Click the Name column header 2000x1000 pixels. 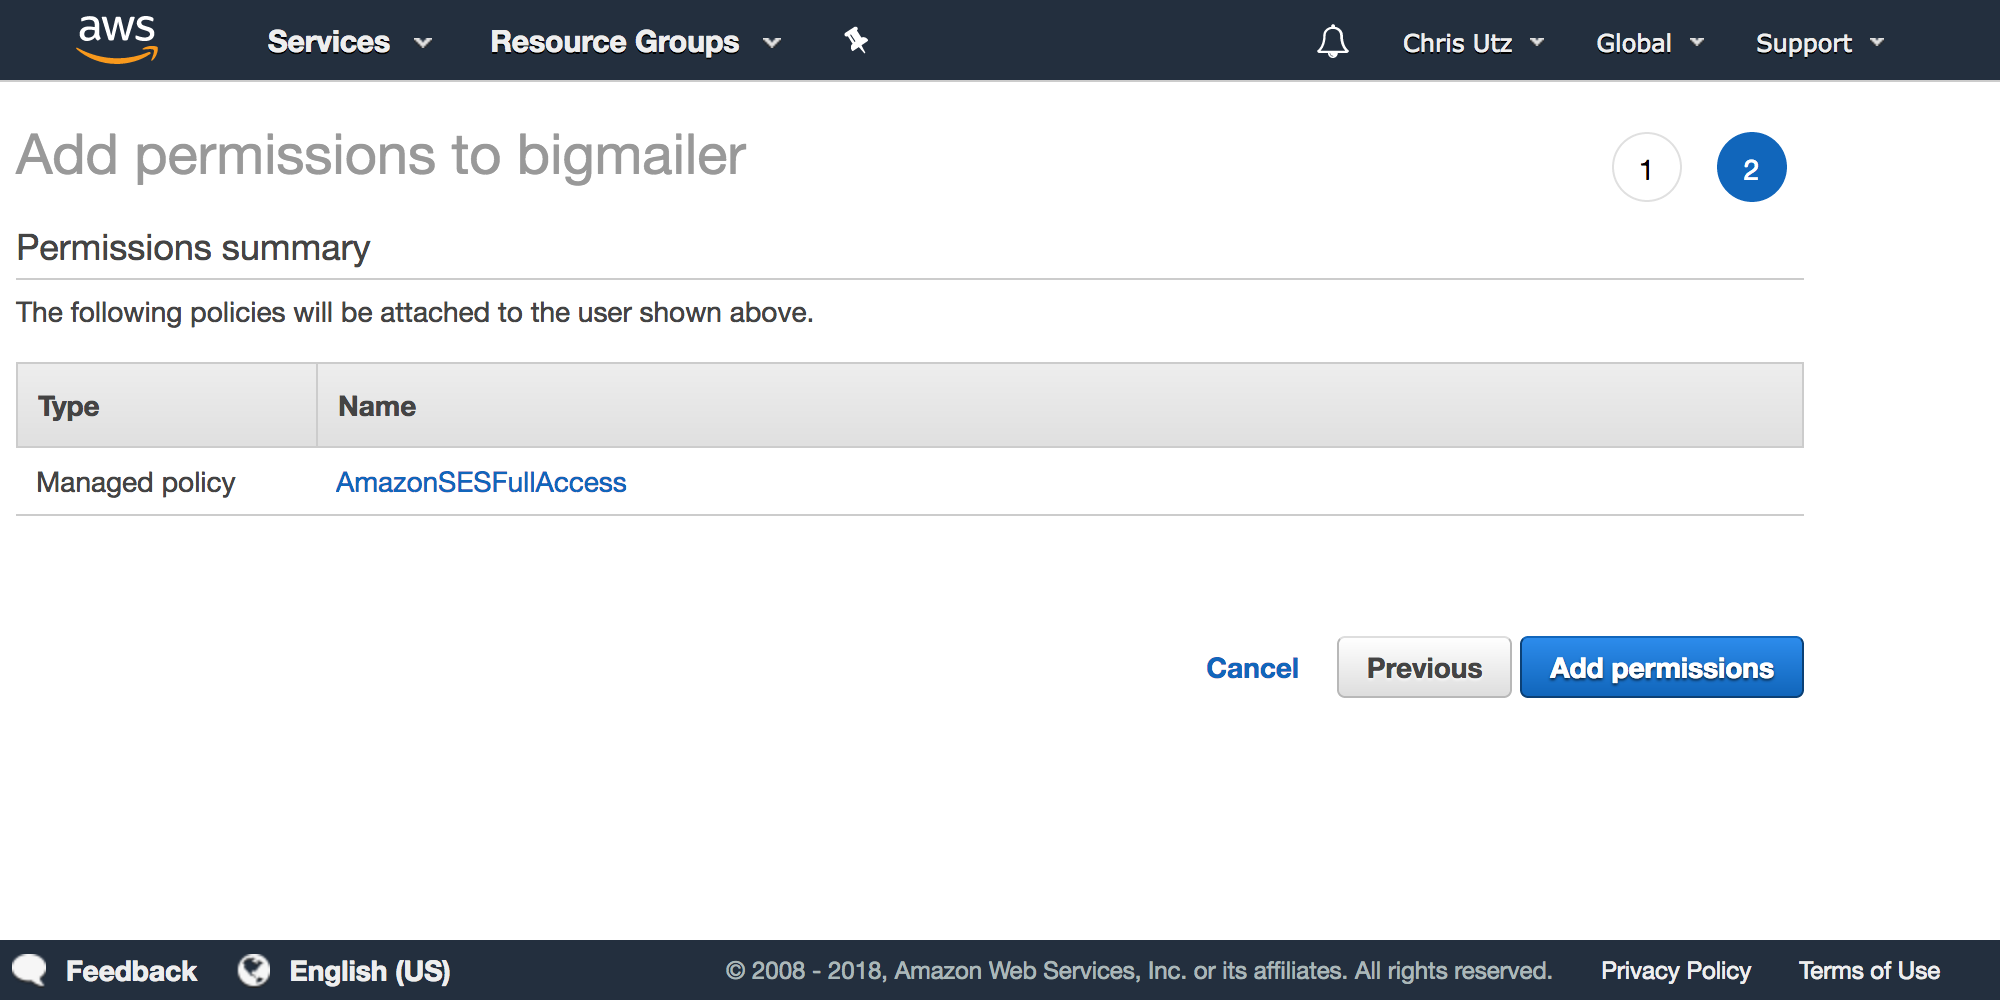point(1060,406)
